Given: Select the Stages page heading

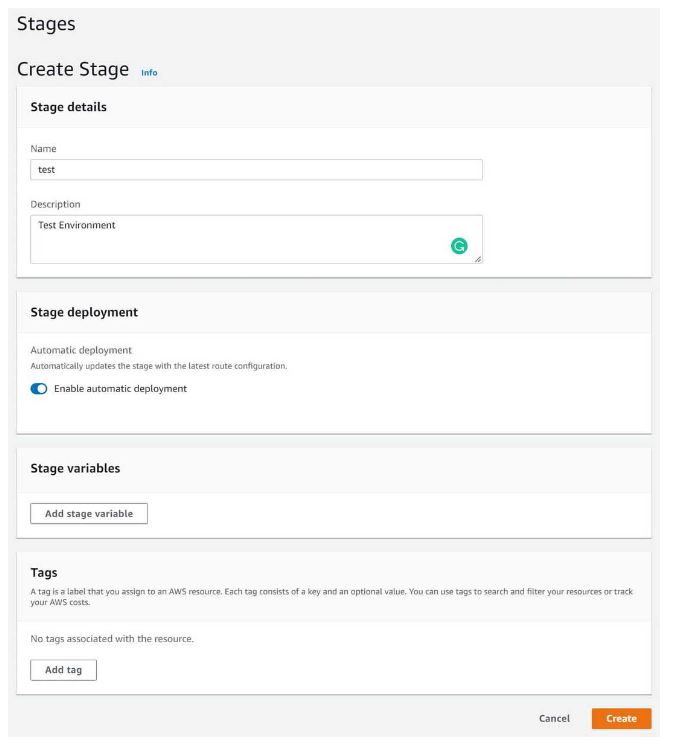Looking at the screenshot, I should click(x=46, y=24).
